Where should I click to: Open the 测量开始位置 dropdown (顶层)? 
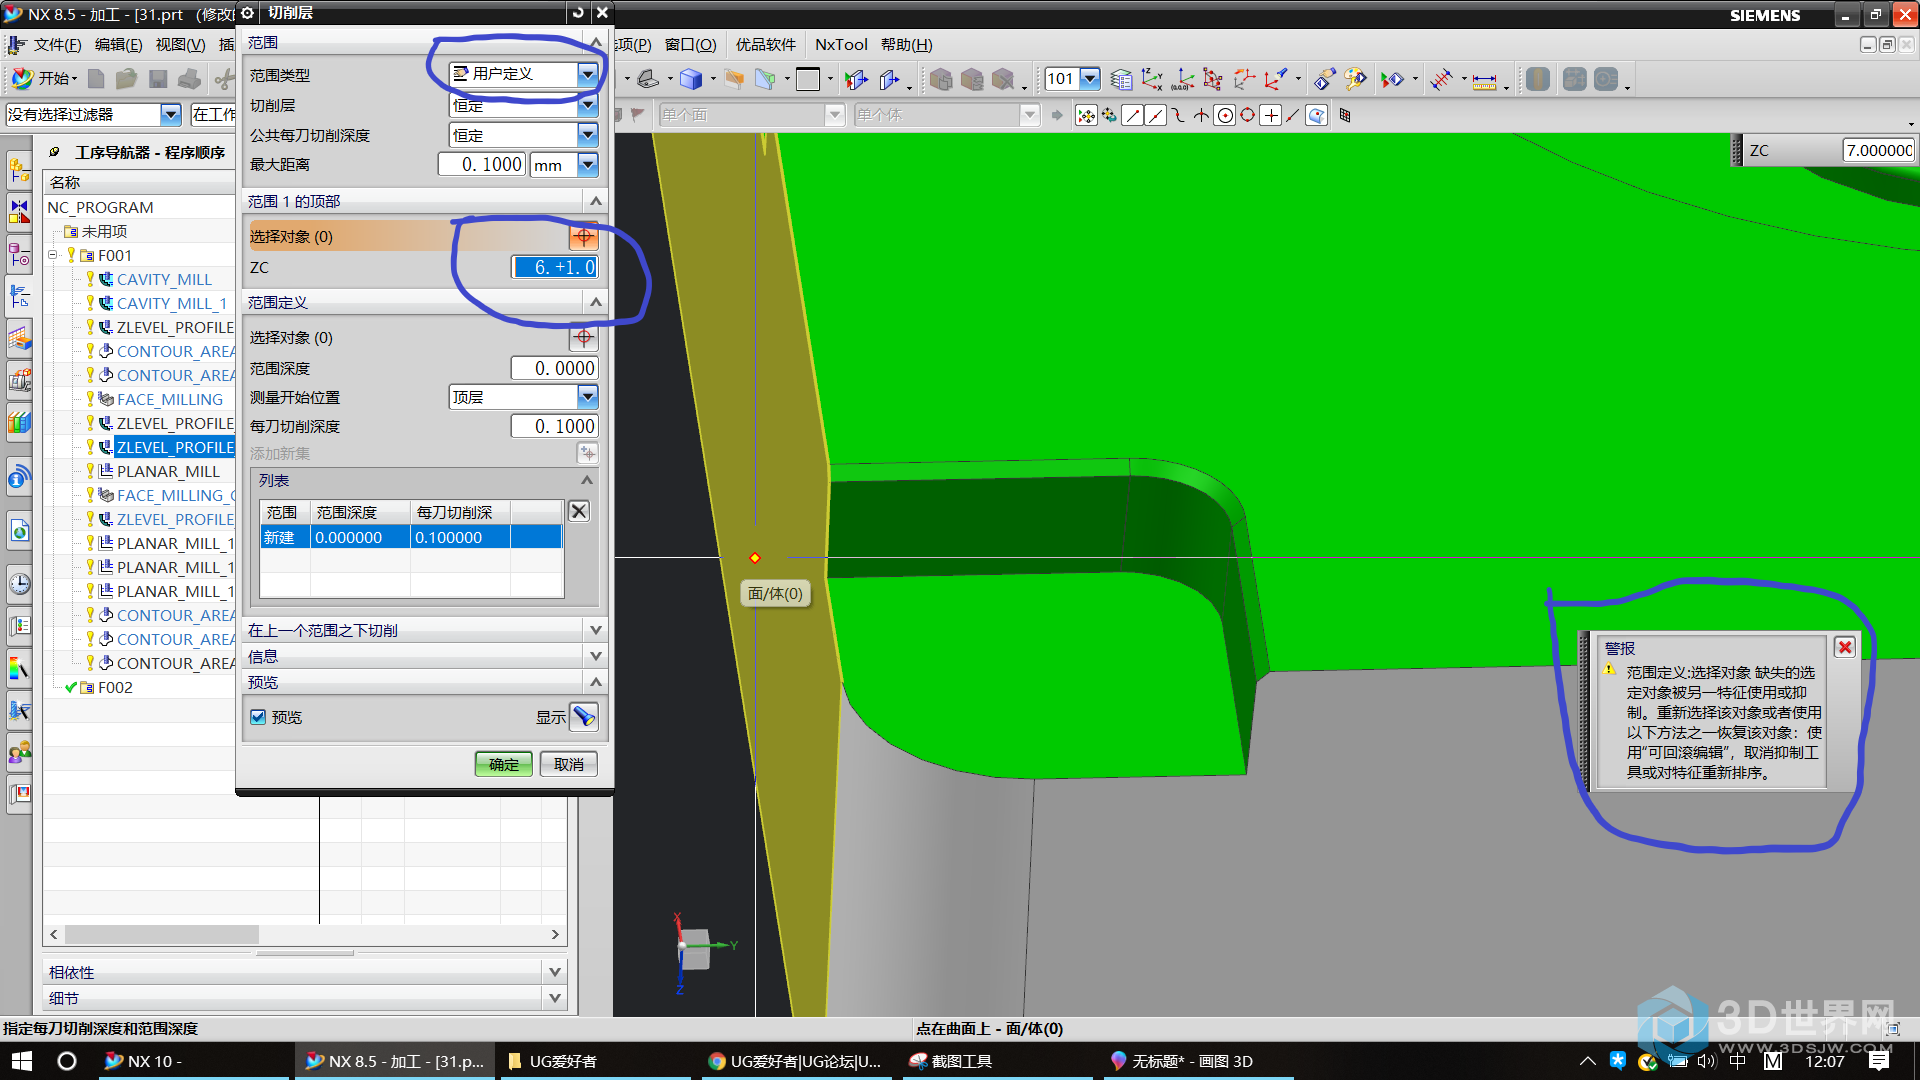coord(523,397)
